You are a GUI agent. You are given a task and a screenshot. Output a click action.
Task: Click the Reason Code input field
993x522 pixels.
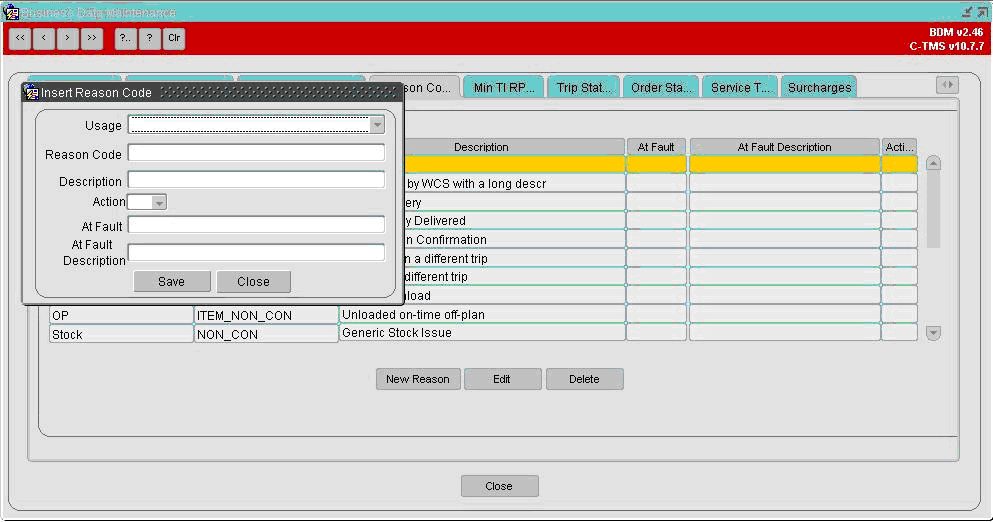256,153
